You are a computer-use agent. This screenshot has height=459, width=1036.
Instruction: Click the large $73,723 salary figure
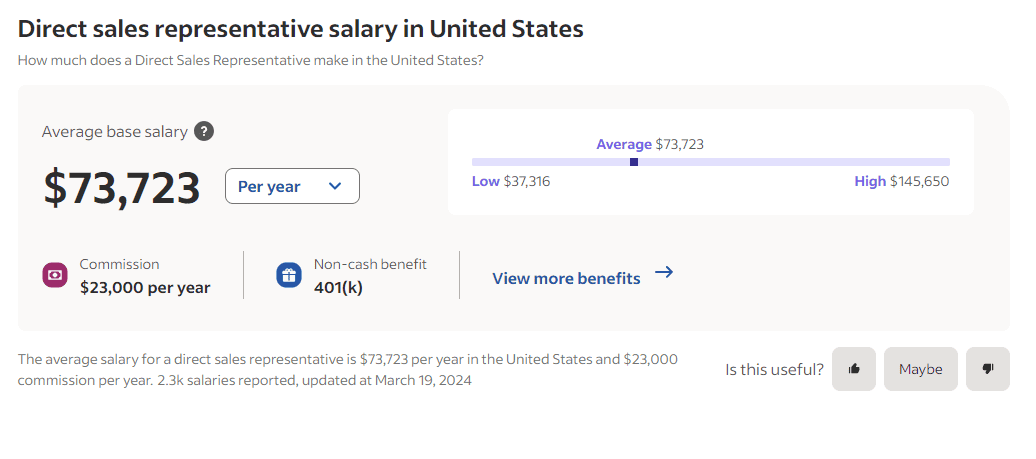(122, 188)
